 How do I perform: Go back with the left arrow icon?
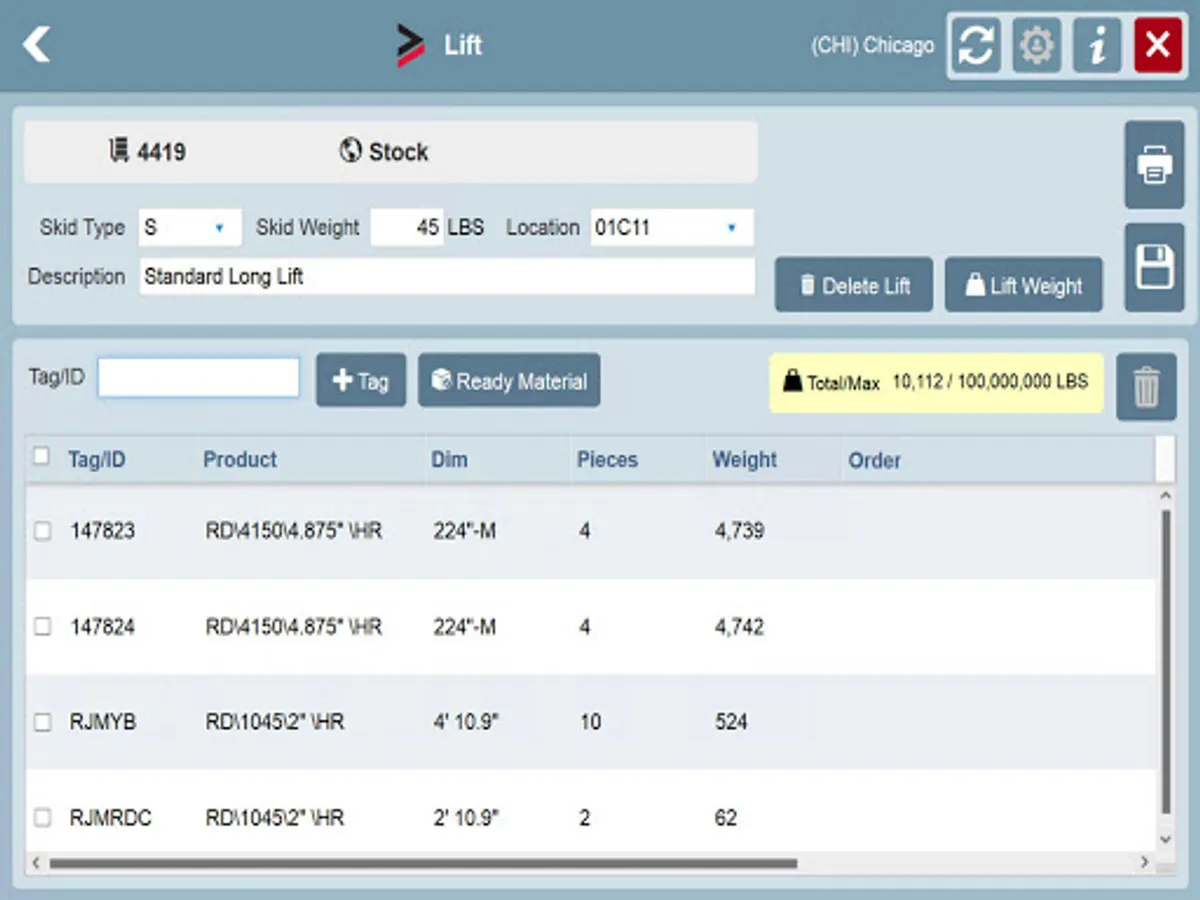tap(36, 45)
